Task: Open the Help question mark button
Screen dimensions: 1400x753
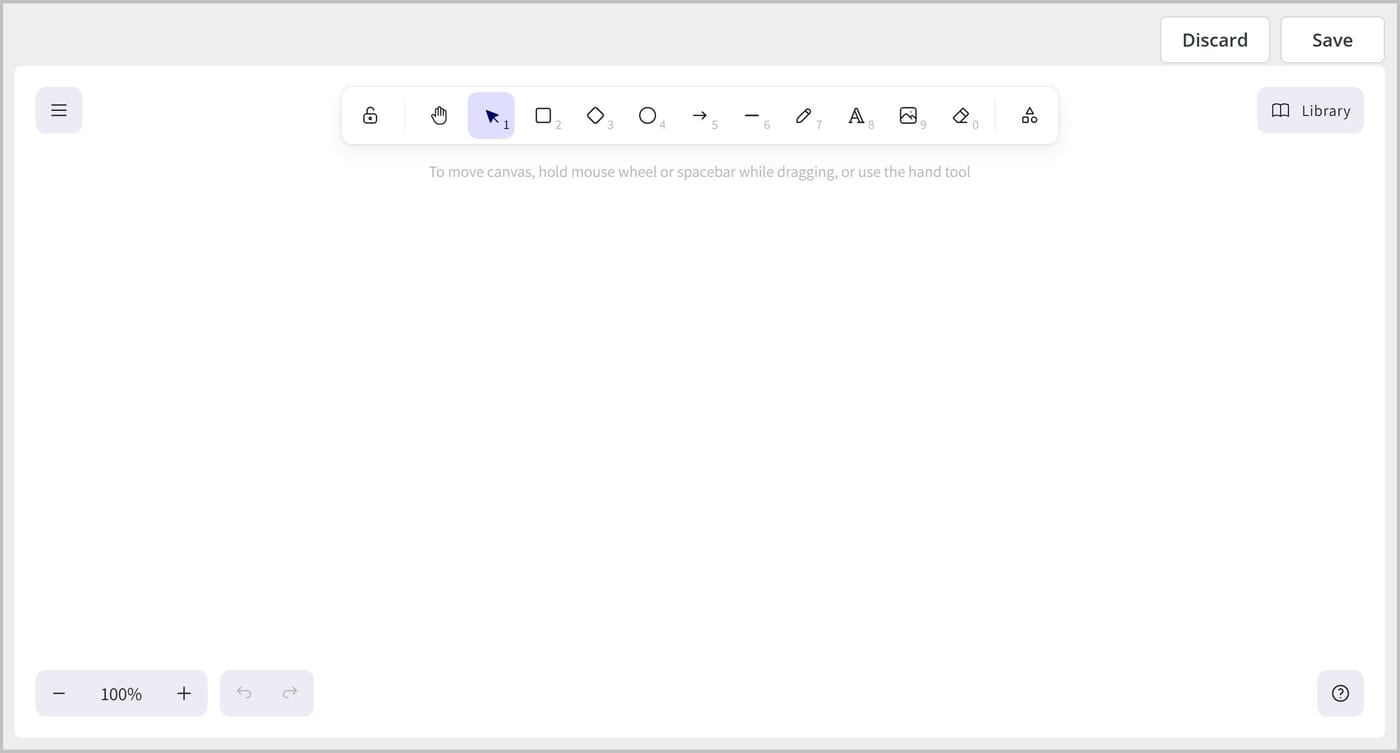Action: 1340,693
